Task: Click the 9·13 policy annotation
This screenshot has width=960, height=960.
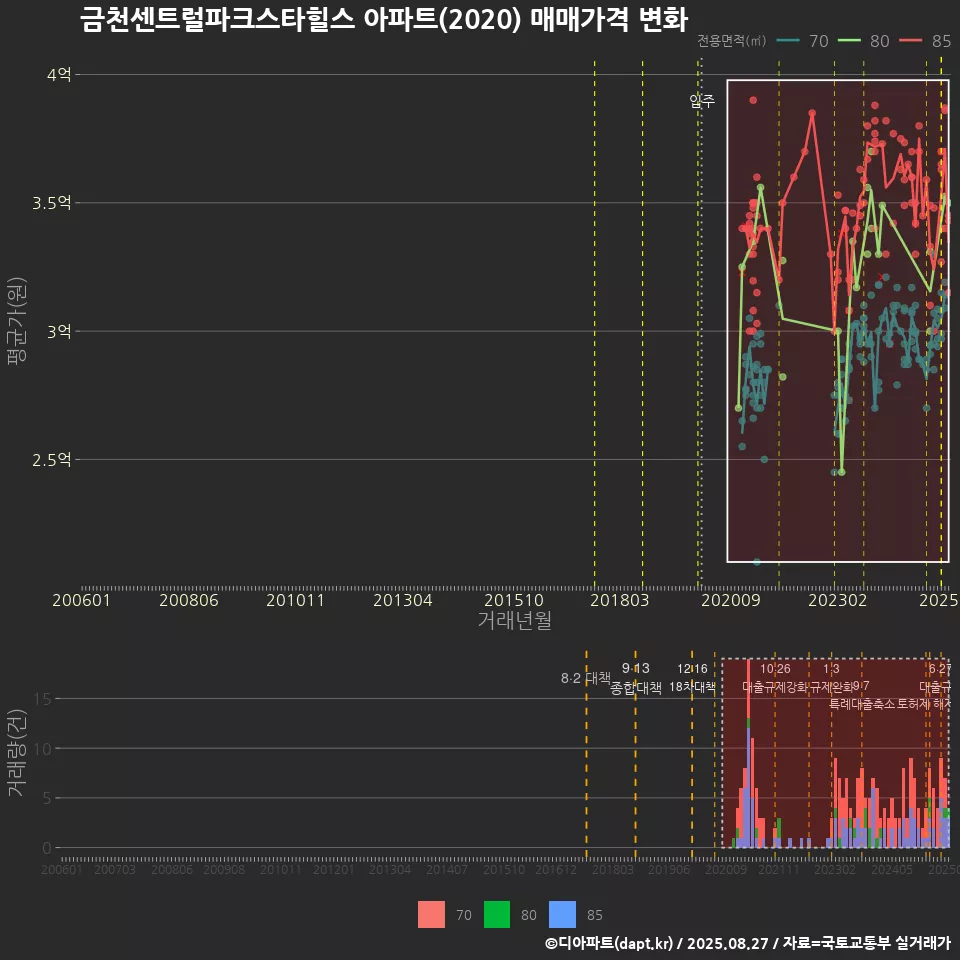Action: coord(636,668)
